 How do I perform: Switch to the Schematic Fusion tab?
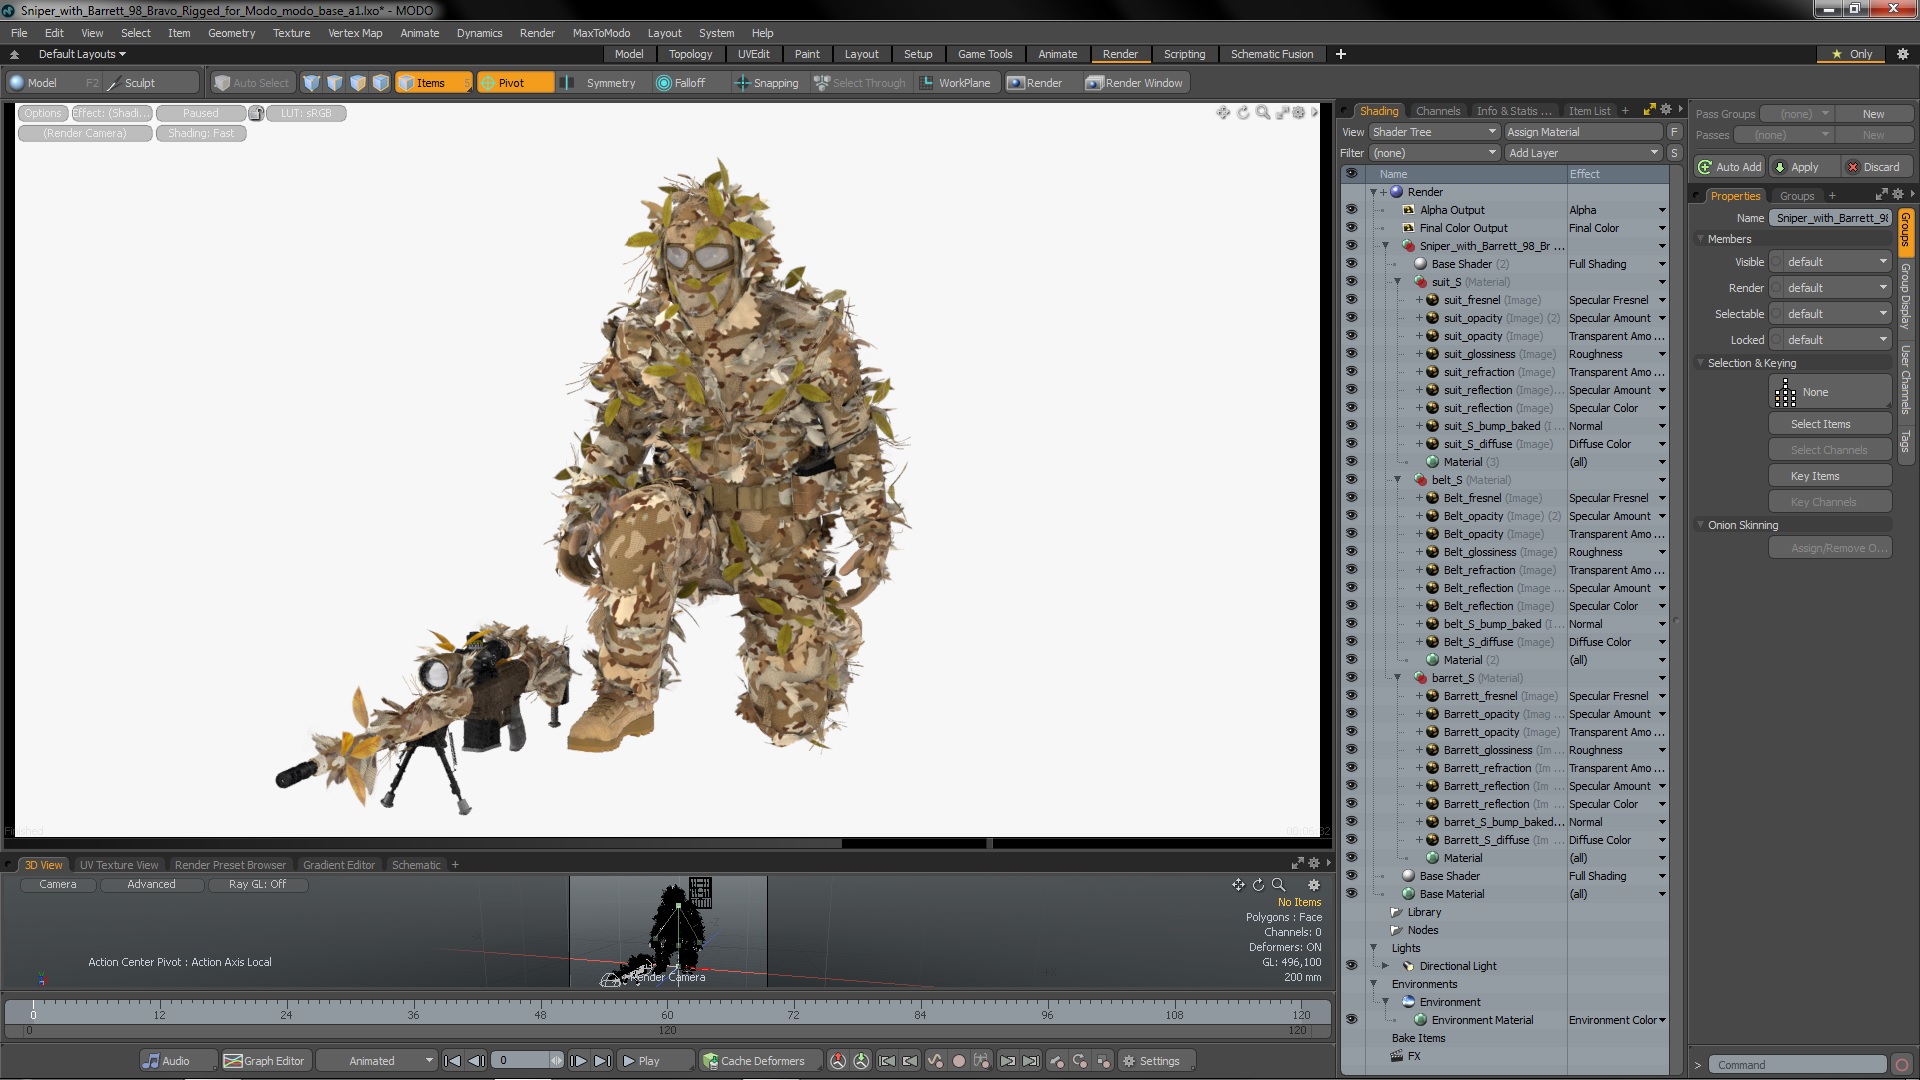pos(1271,54)
